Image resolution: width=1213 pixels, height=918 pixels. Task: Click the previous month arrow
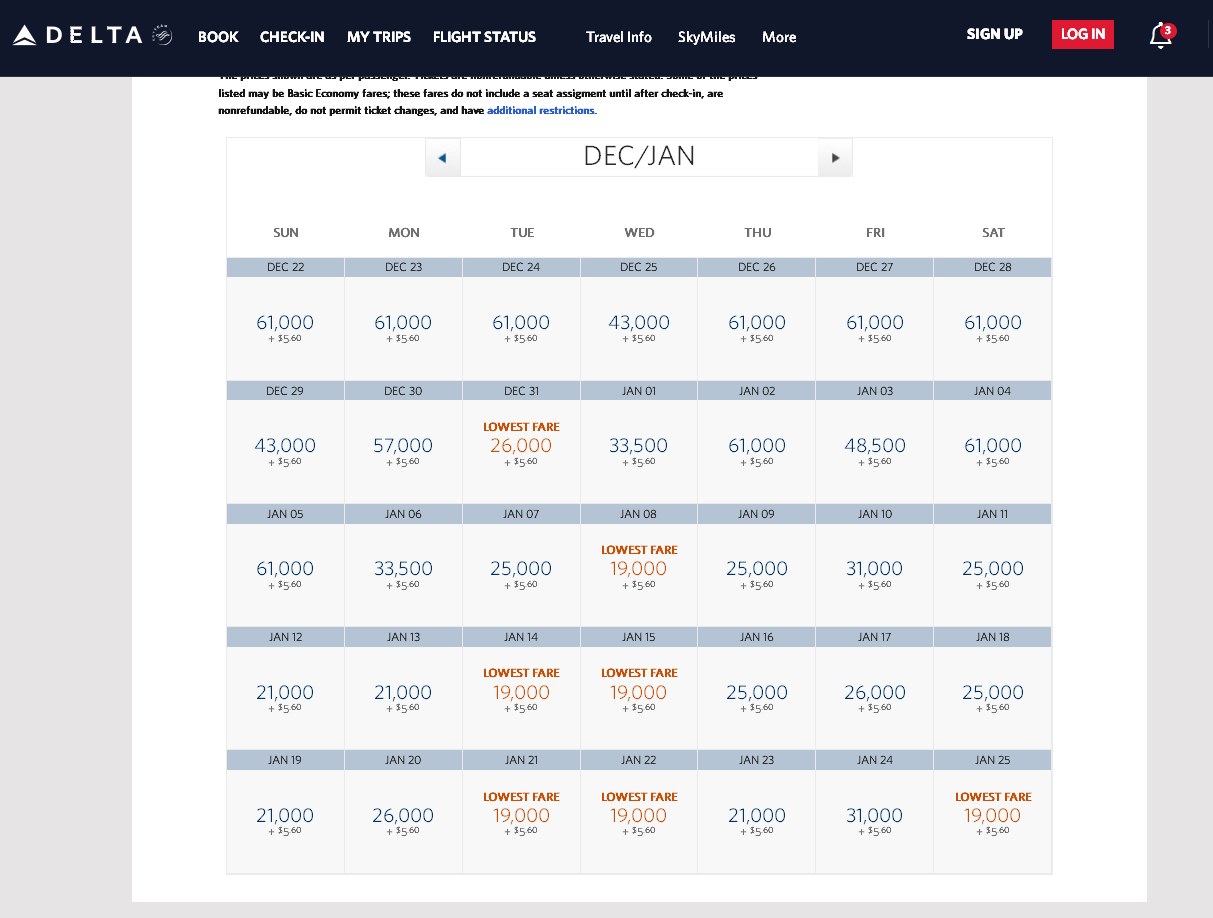[x=443, y=157]
